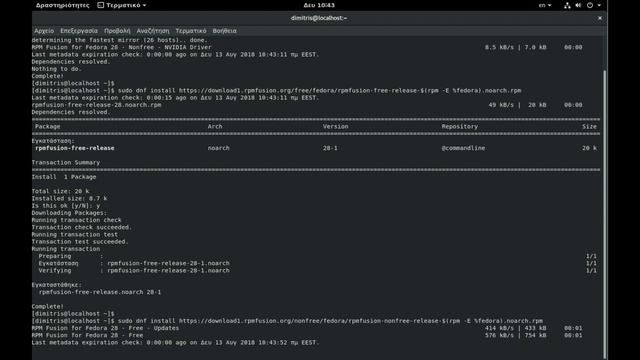Click the 'Is this ok [y/N]: y' line

click(66, 206)
